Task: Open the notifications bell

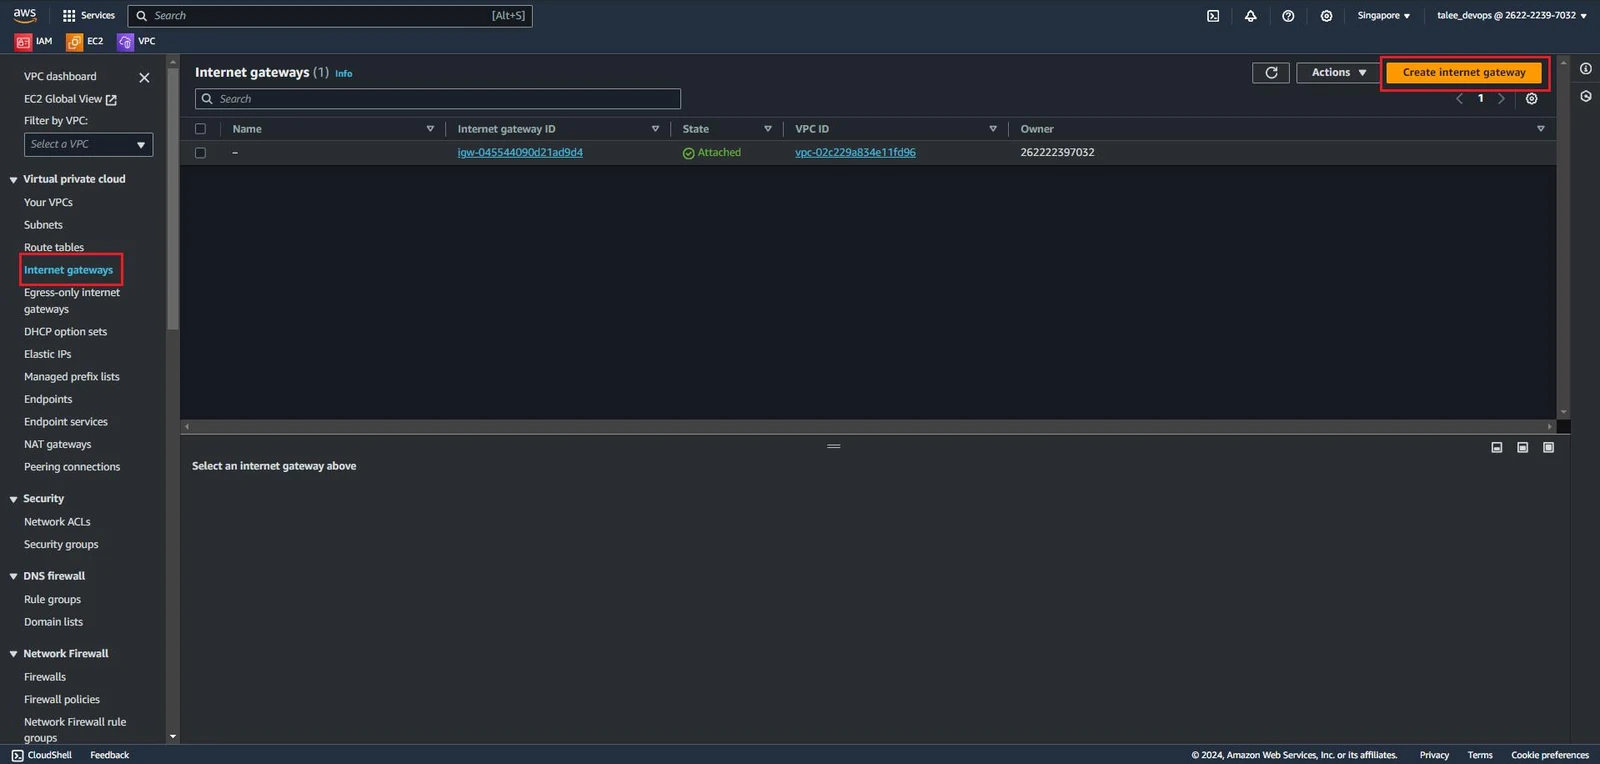Action: pos(1250,16)
